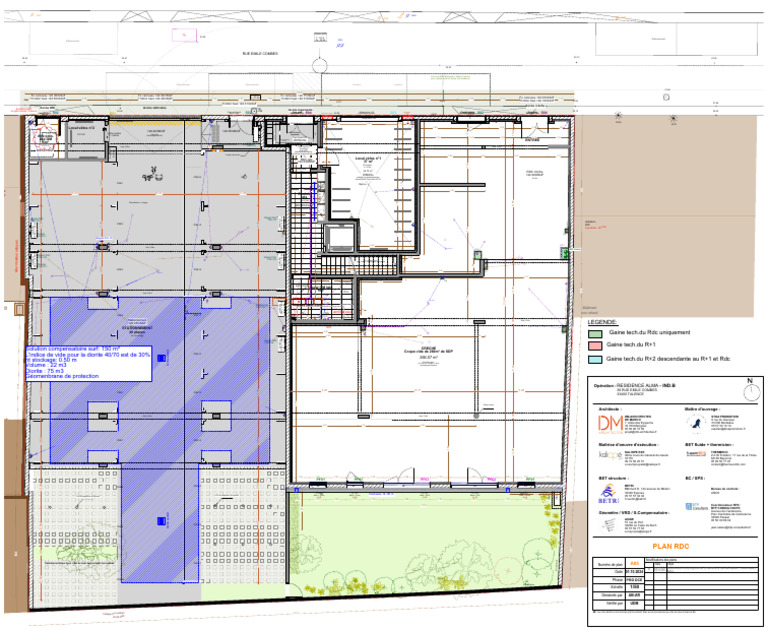Click the 'BET structure :' label
The width and height of the screenshot is (768, 630).
tap(613, 478)
